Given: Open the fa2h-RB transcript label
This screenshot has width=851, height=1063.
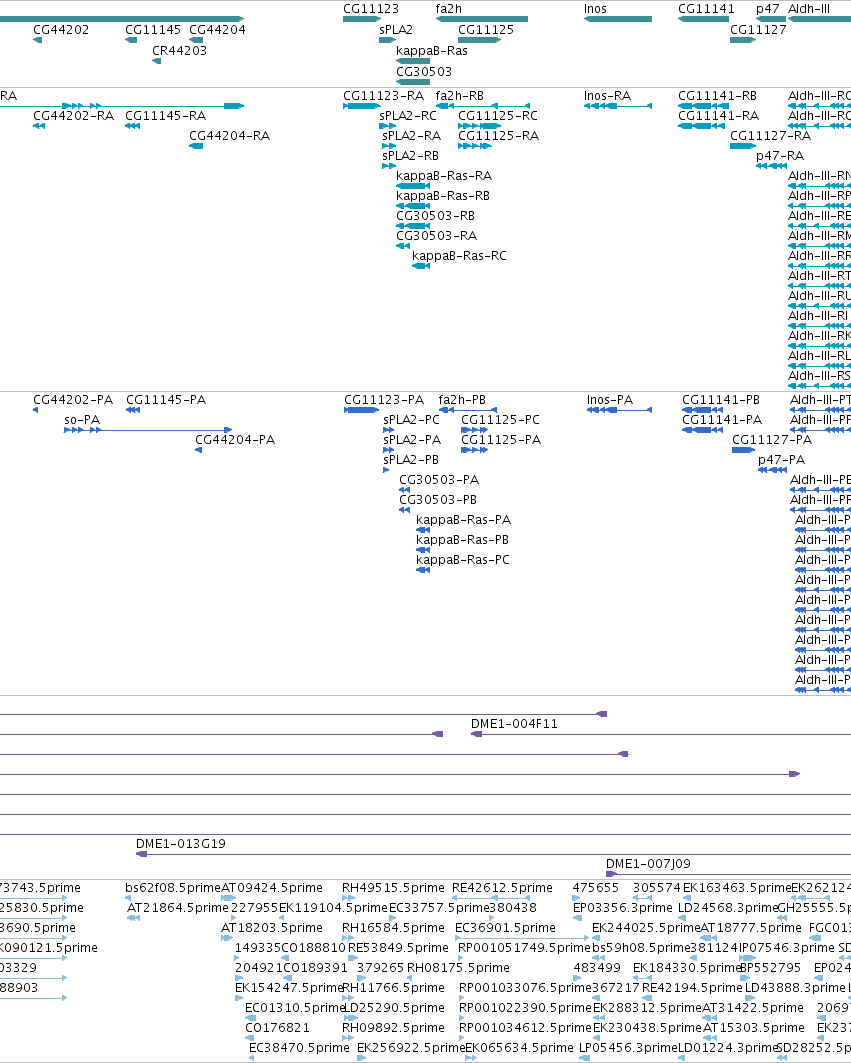Looking at the screenshot, I should tap(460, 96).
